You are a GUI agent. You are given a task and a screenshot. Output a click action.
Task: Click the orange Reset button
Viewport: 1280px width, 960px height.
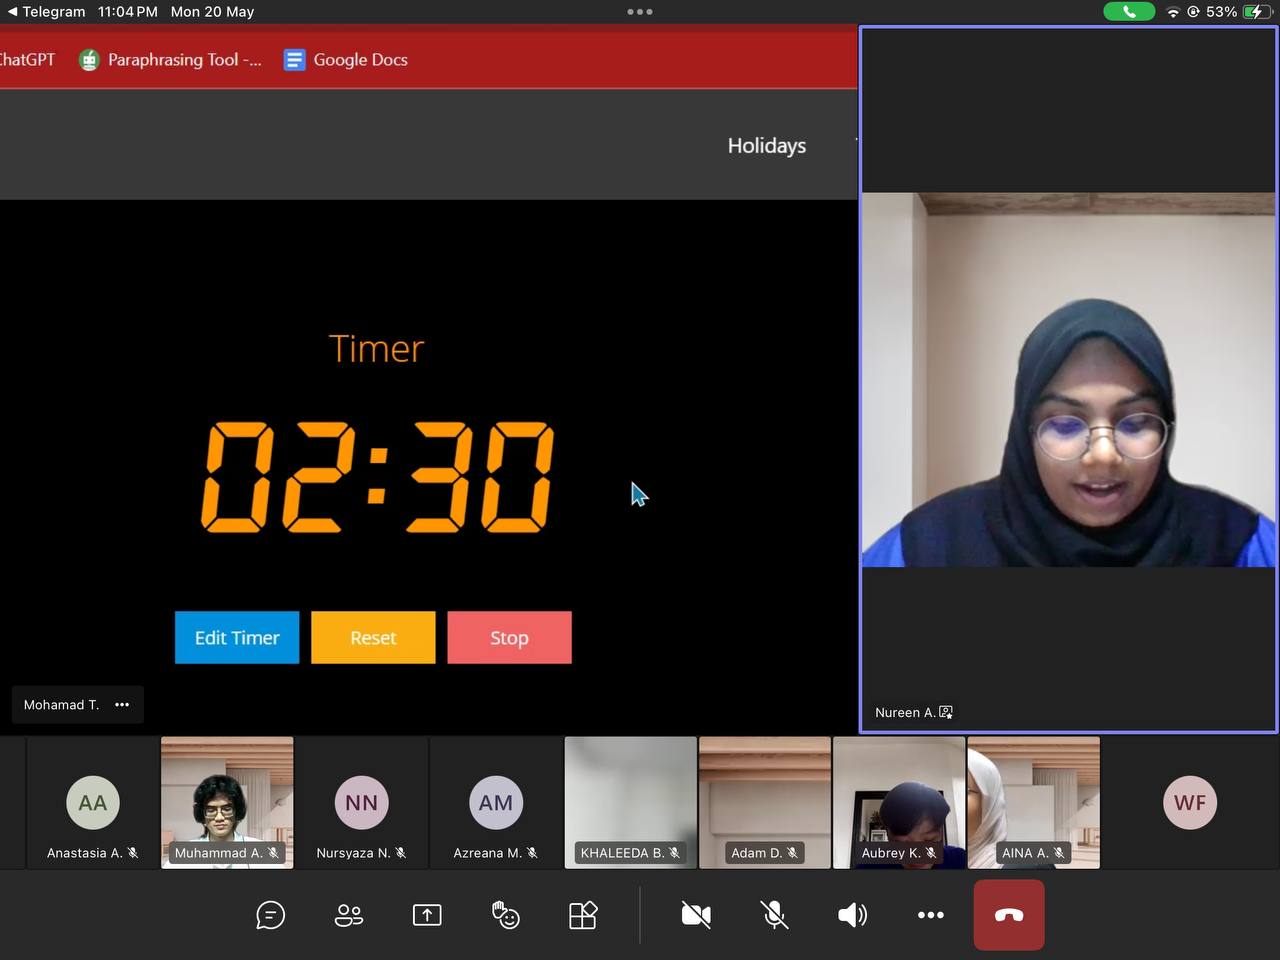(373, 638)
